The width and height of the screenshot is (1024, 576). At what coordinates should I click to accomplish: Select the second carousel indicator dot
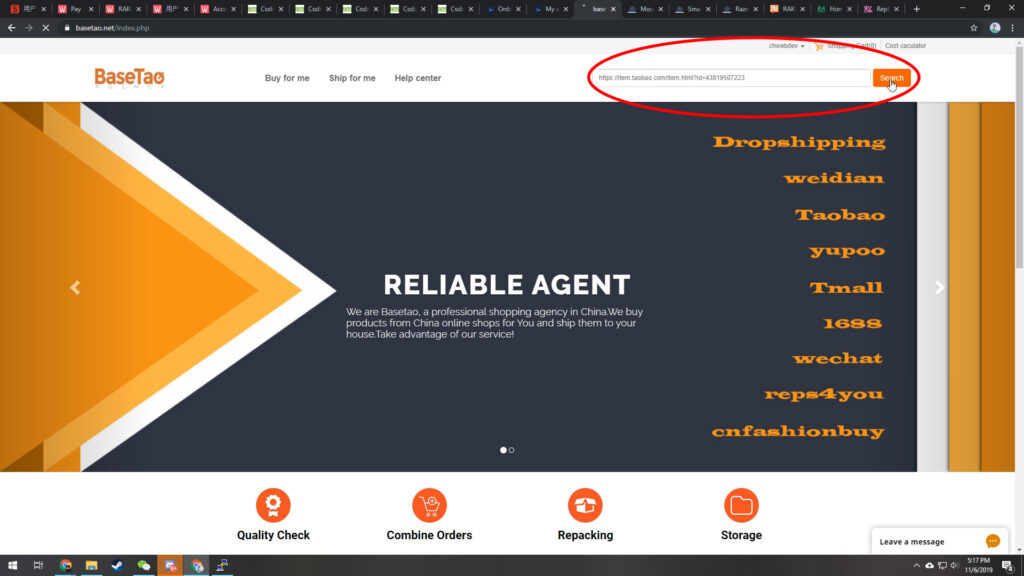pos(511,450)
